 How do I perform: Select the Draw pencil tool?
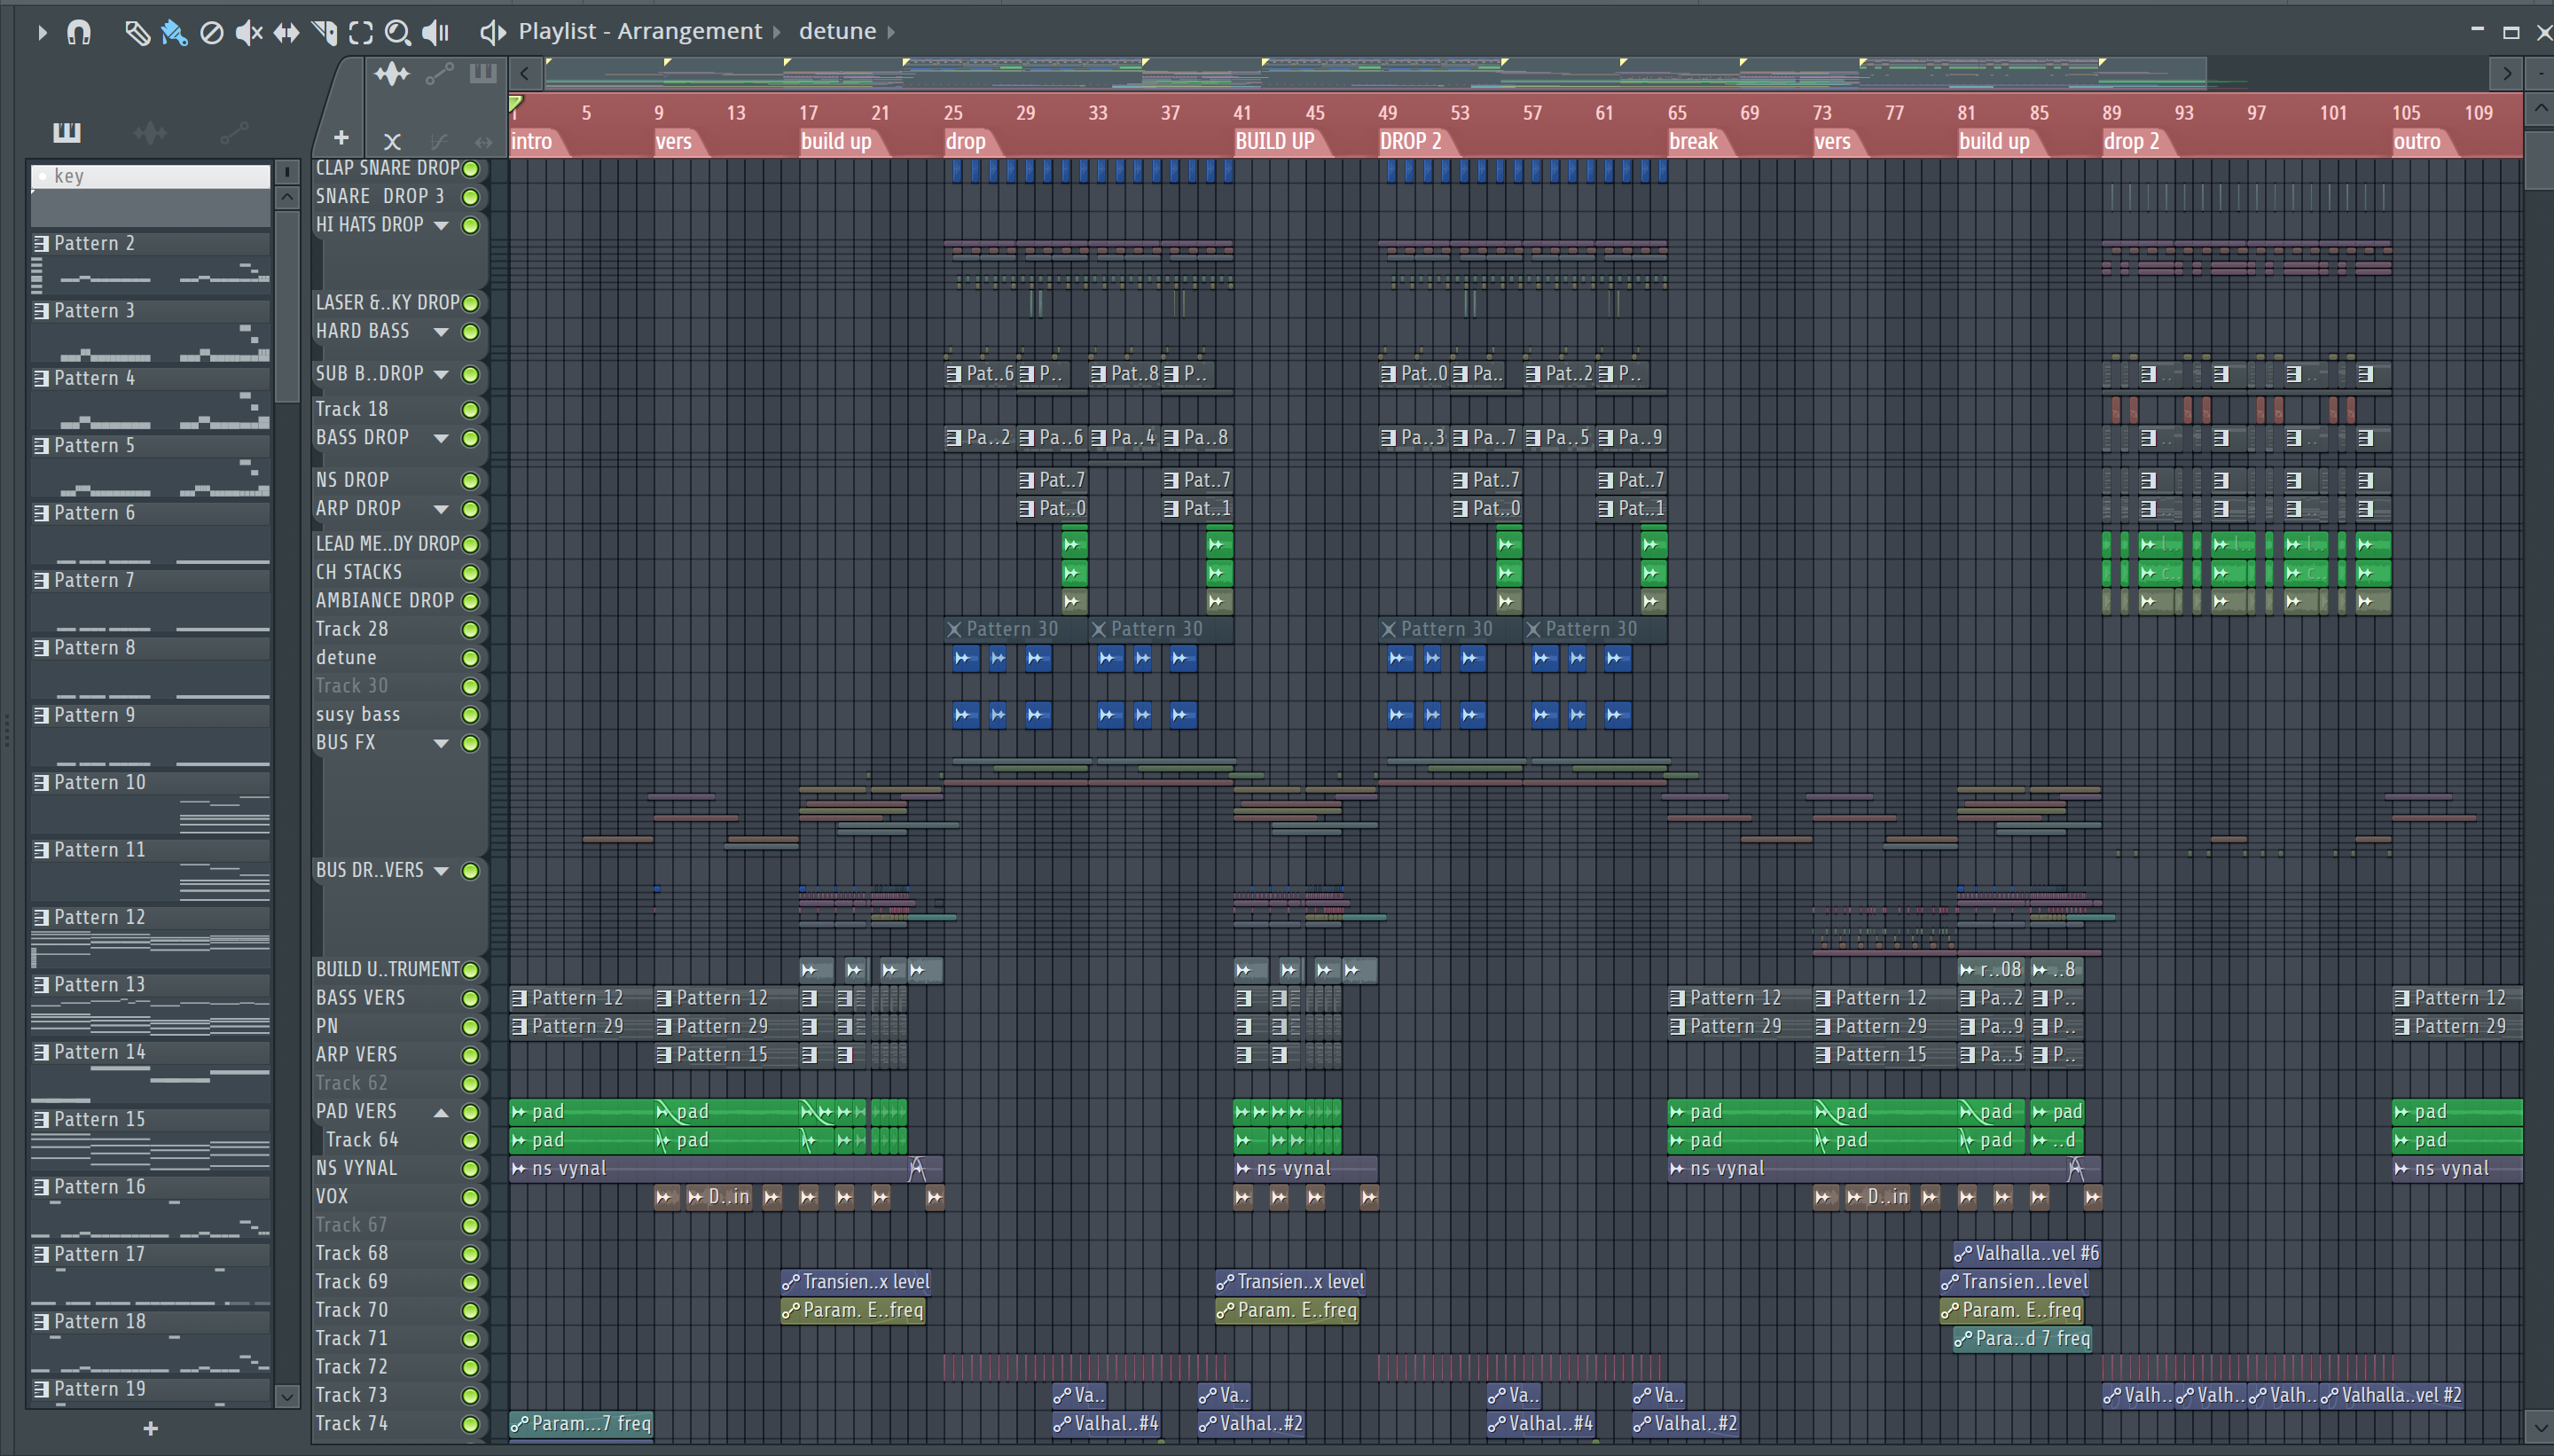pos(137,33)
